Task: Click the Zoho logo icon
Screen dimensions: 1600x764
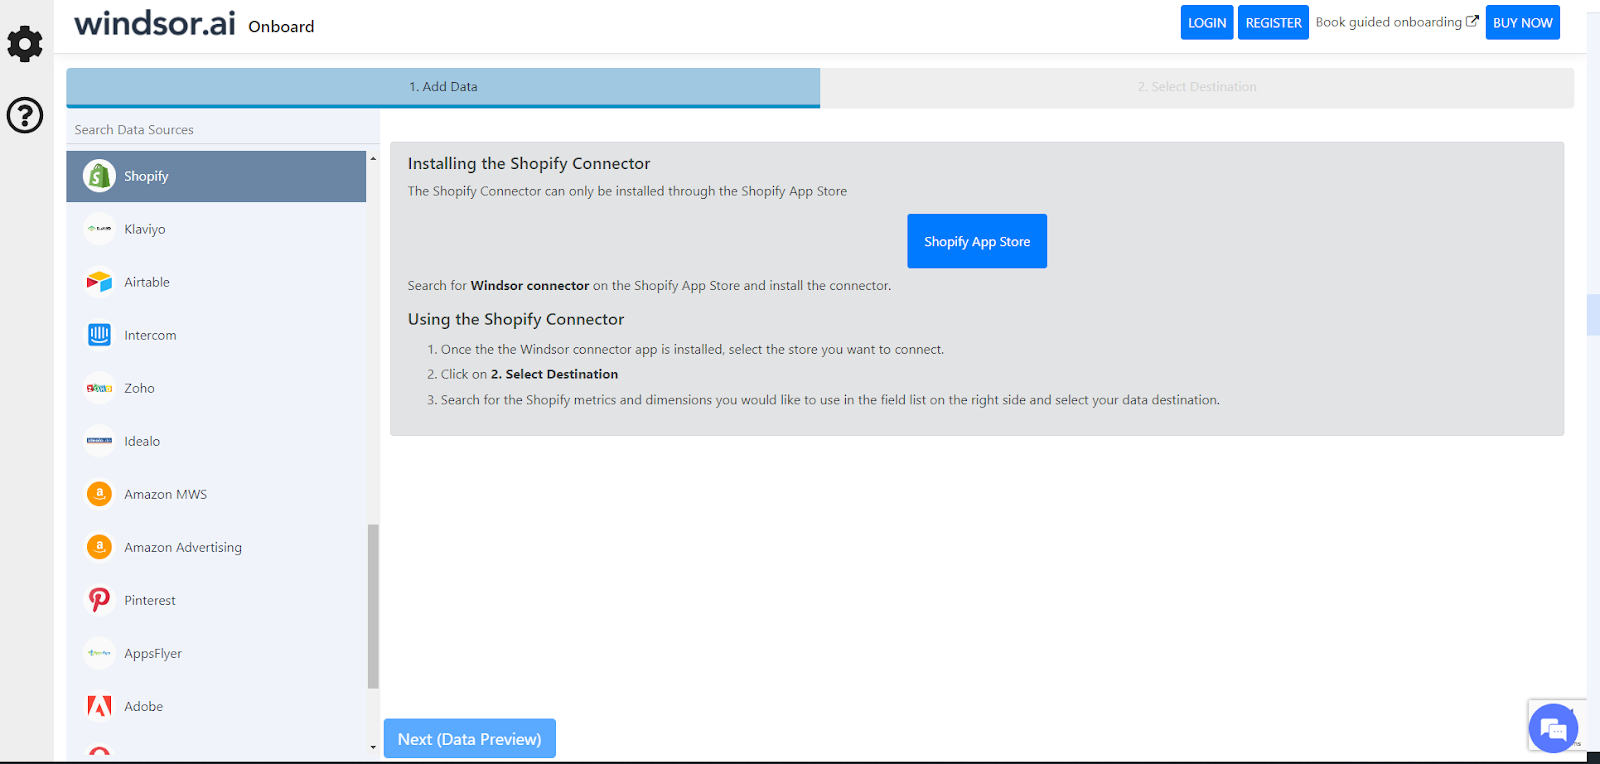Action: (99, 388)
